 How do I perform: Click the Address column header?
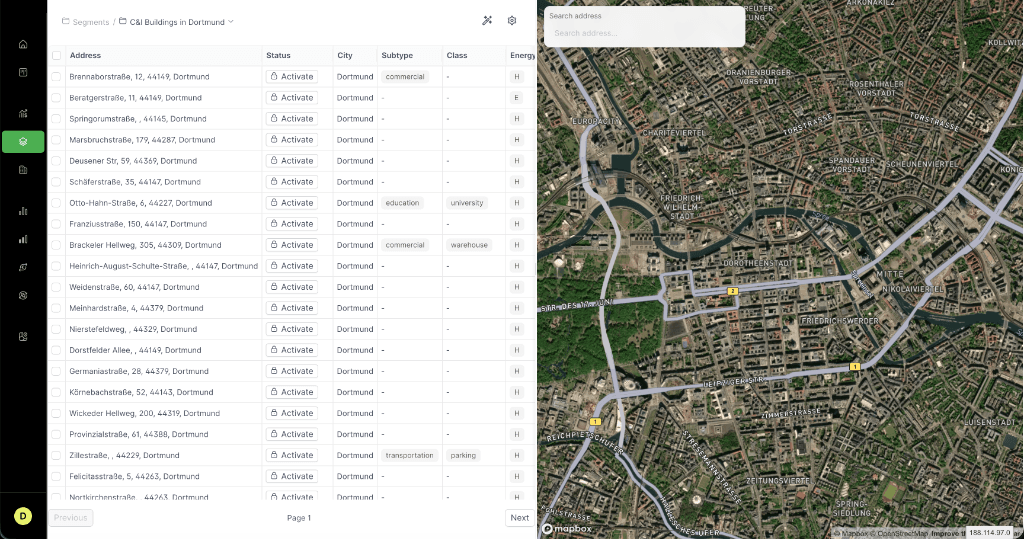85,55
